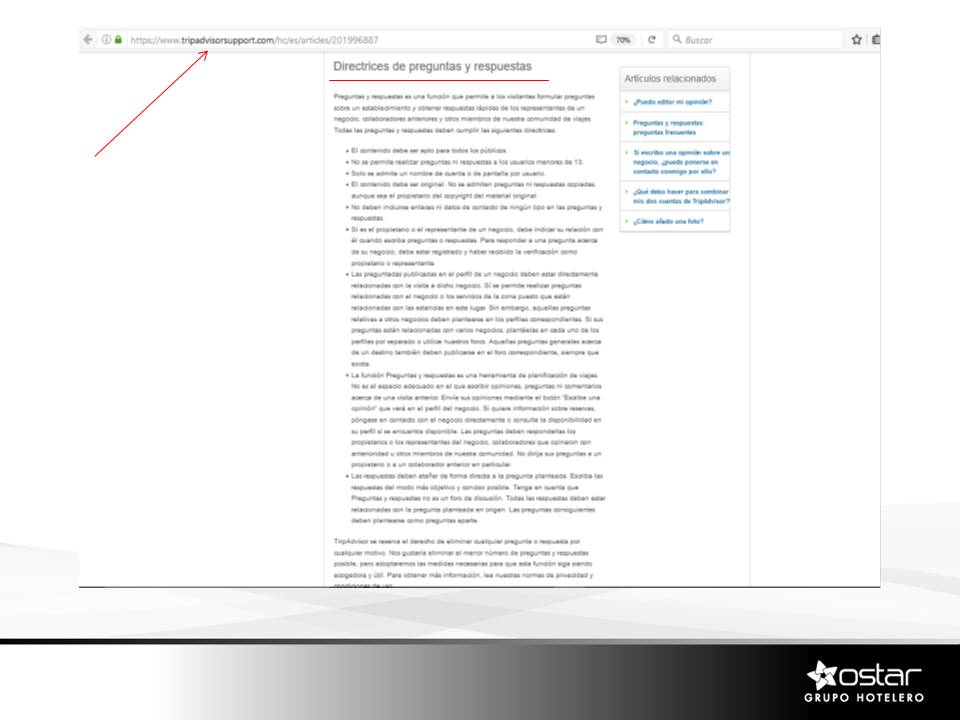Screen dimensions: 960x720
Task: Click the tripadvisorsupport.com URL address field
Action: 300,40
